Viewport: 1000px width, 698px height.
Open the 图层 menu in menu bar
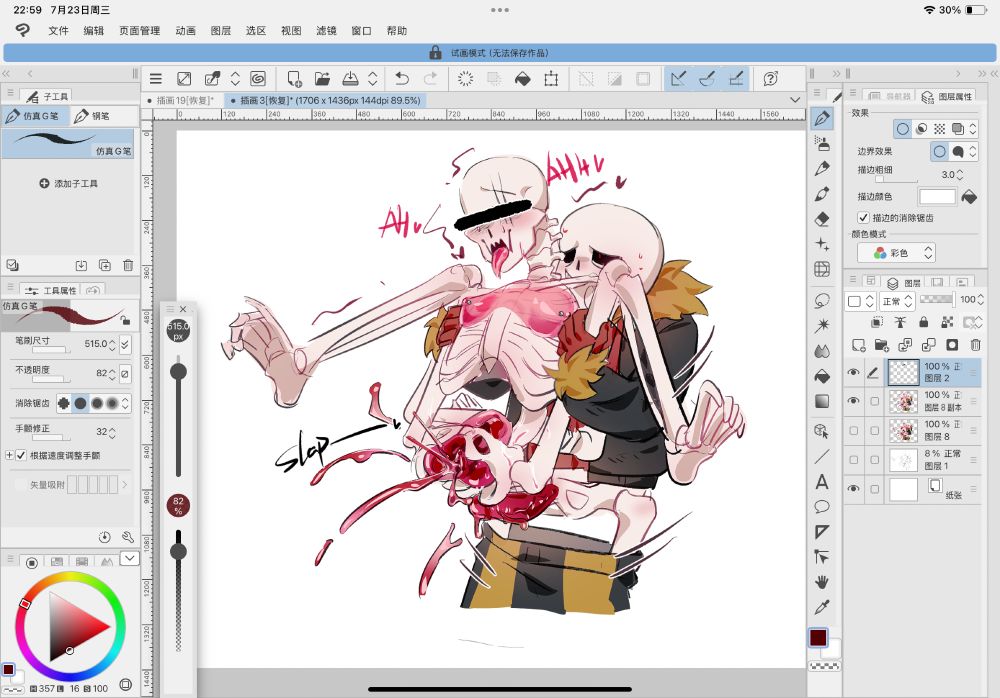click(221, 31)
